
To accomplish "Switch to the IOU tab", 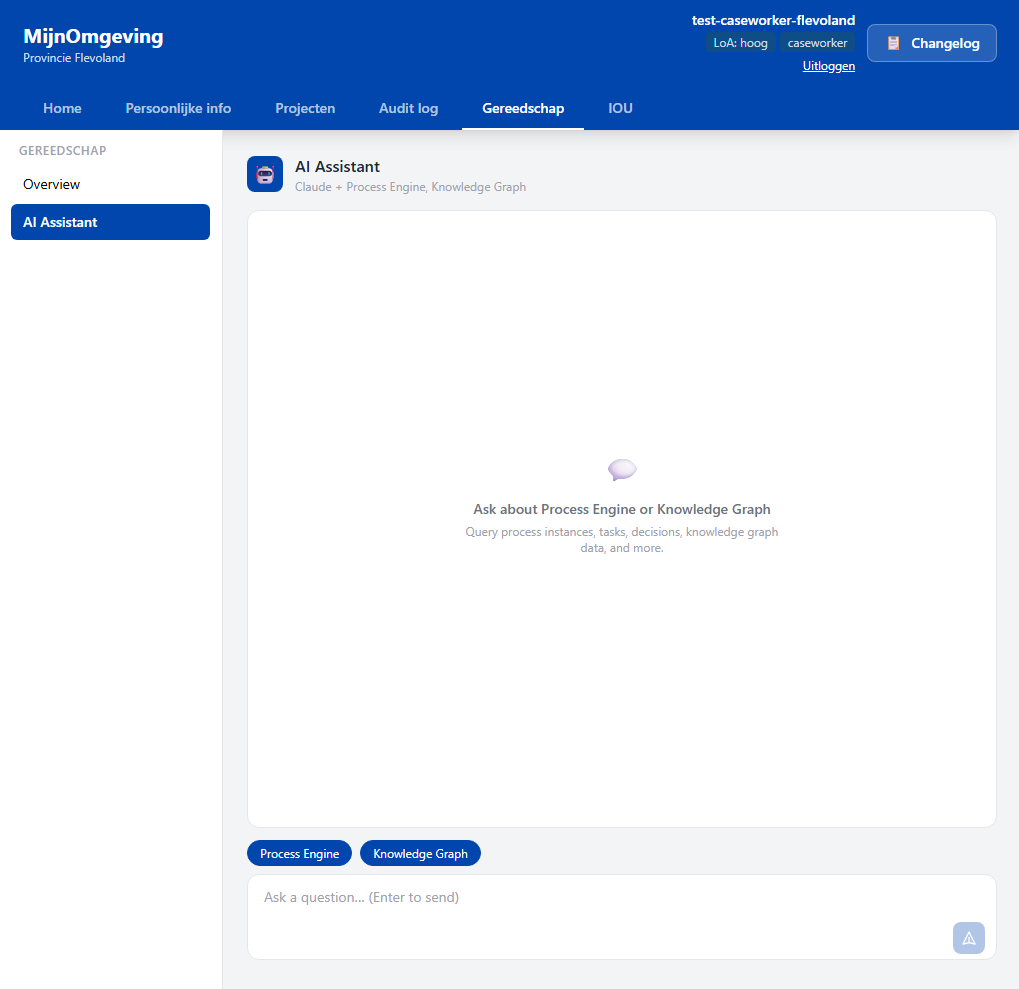I will tap(620, 108).
